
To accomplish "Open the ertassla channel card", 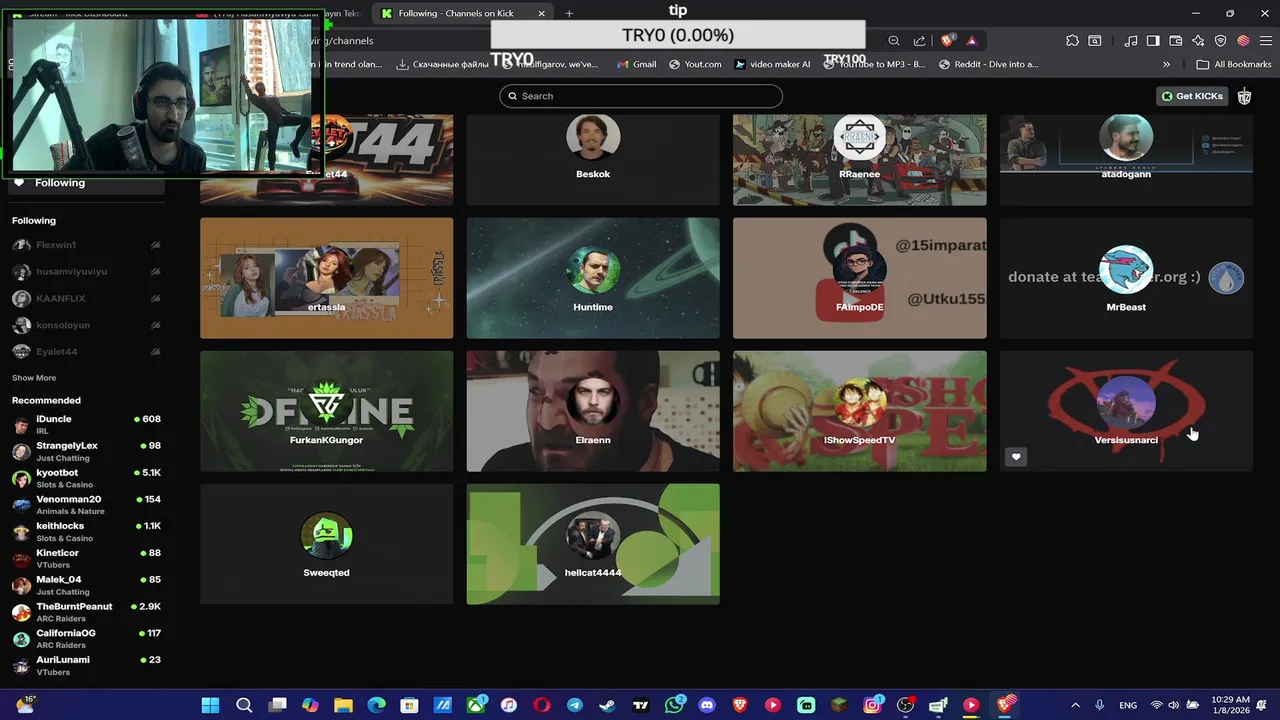I will coord(326,278).
